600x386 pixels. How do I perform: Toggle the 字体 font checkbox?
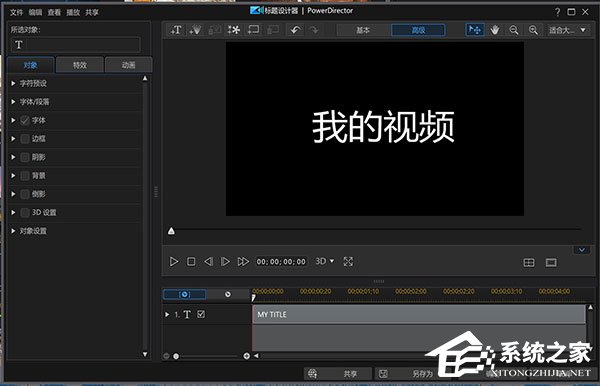click(x=25, y=121)
